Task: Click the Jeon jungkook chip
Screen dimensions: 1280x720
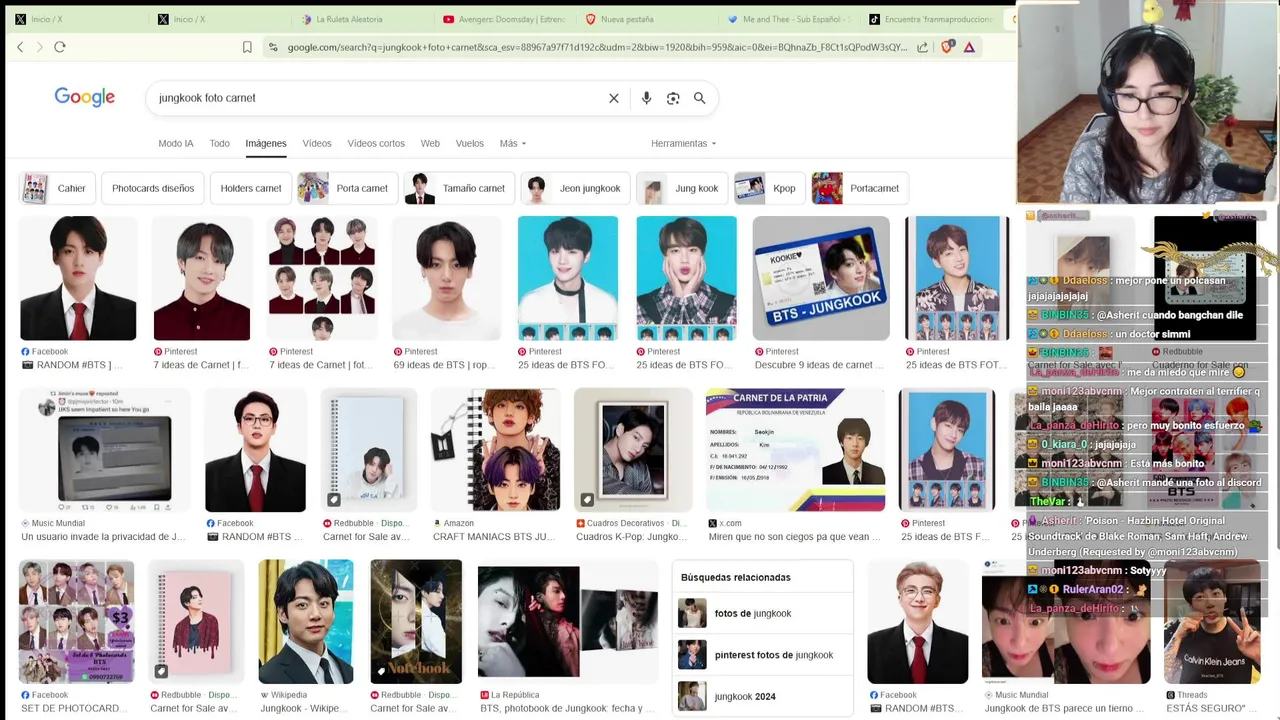Action: 575,188
